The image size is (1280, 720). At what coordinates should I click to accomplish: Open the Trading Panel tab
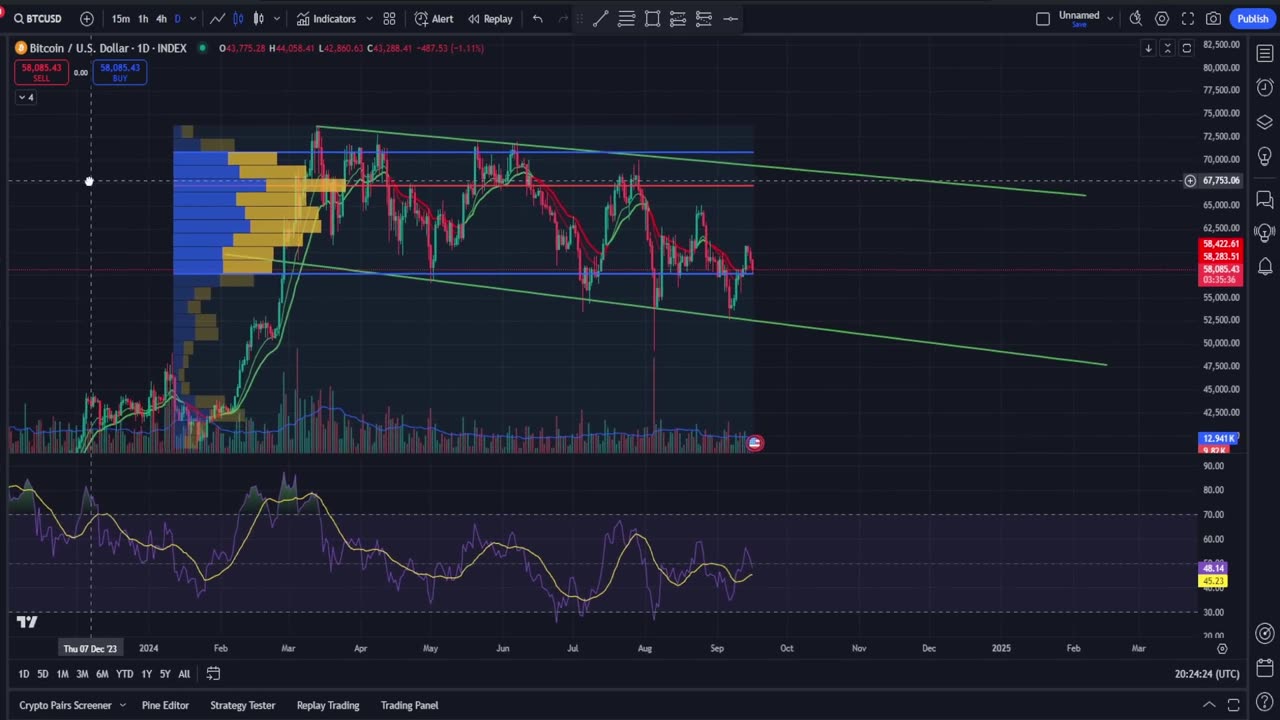(409, 705)
